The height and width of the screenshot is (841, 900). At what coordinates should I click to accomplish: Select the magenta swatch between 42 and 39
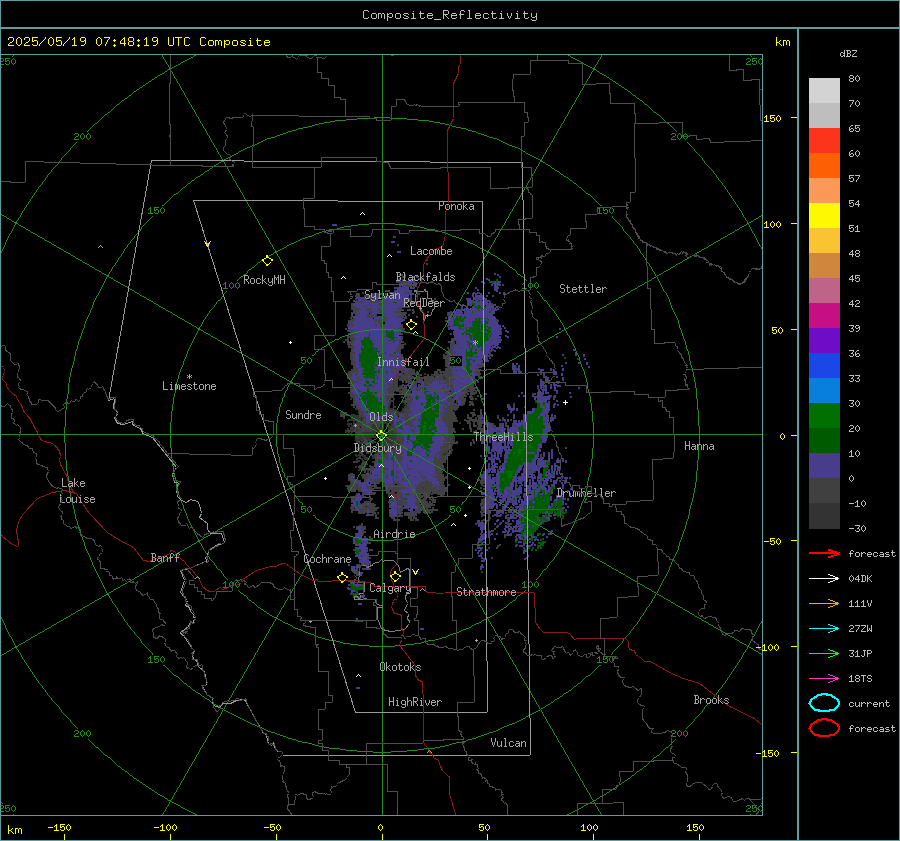tap(824, 315)
